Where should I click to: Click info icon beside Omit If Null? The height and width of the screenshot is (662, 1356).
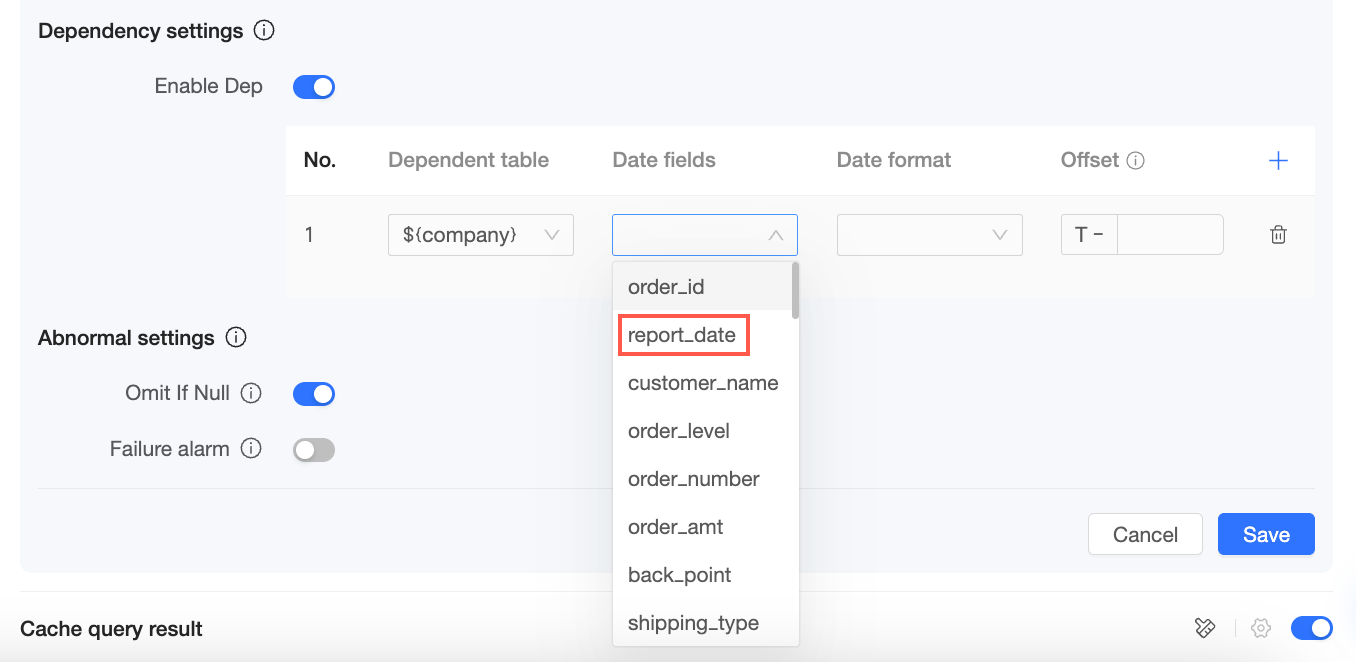(252, 393)
